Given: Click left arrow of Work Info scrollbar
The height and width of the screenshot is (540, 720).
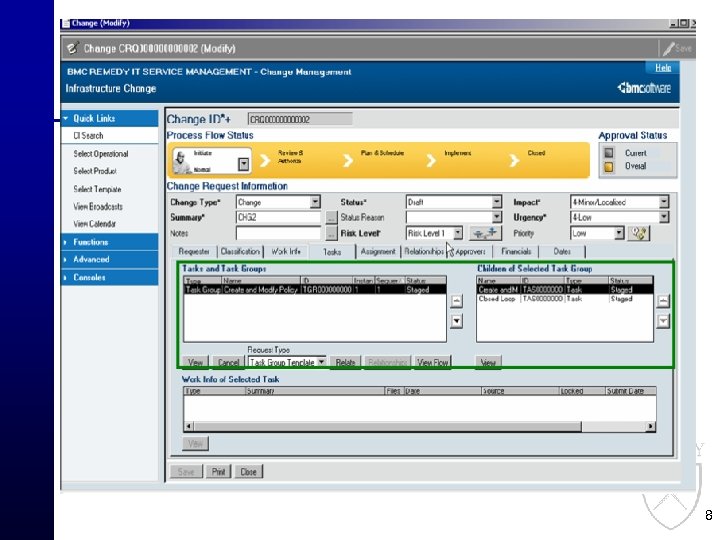Looking at the screenshot, I should [188, 427].
